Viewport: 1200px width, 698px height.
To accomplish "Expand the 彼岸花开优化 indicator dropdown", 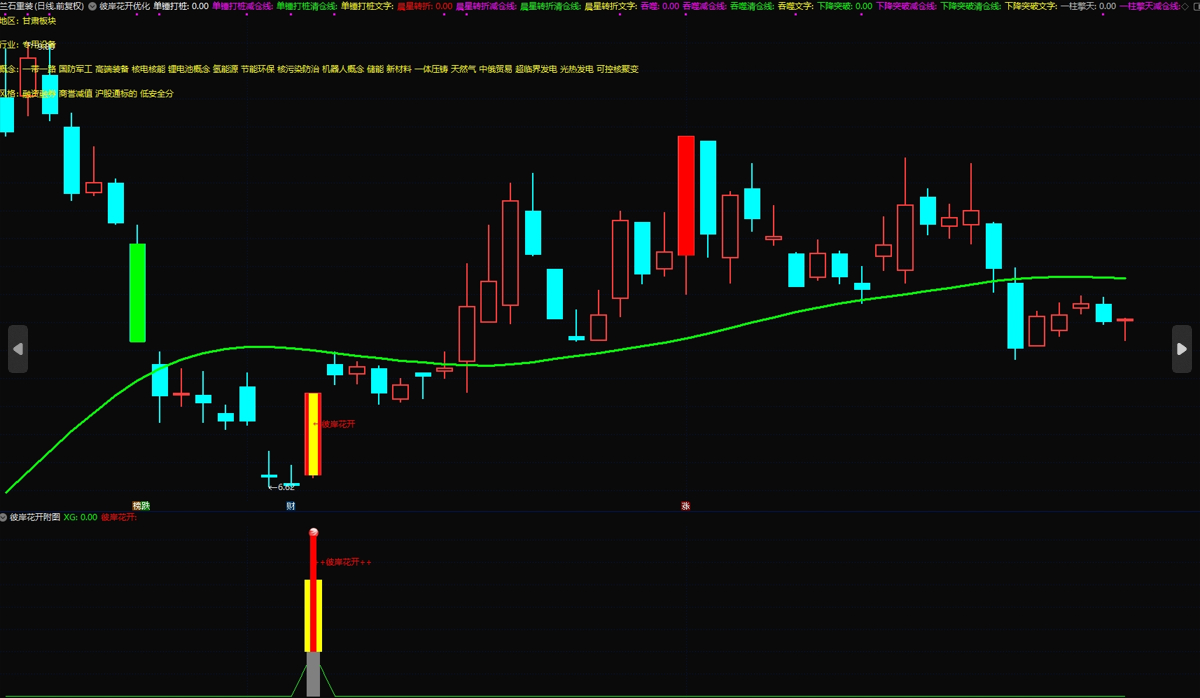I will click(x=92, y=6).
